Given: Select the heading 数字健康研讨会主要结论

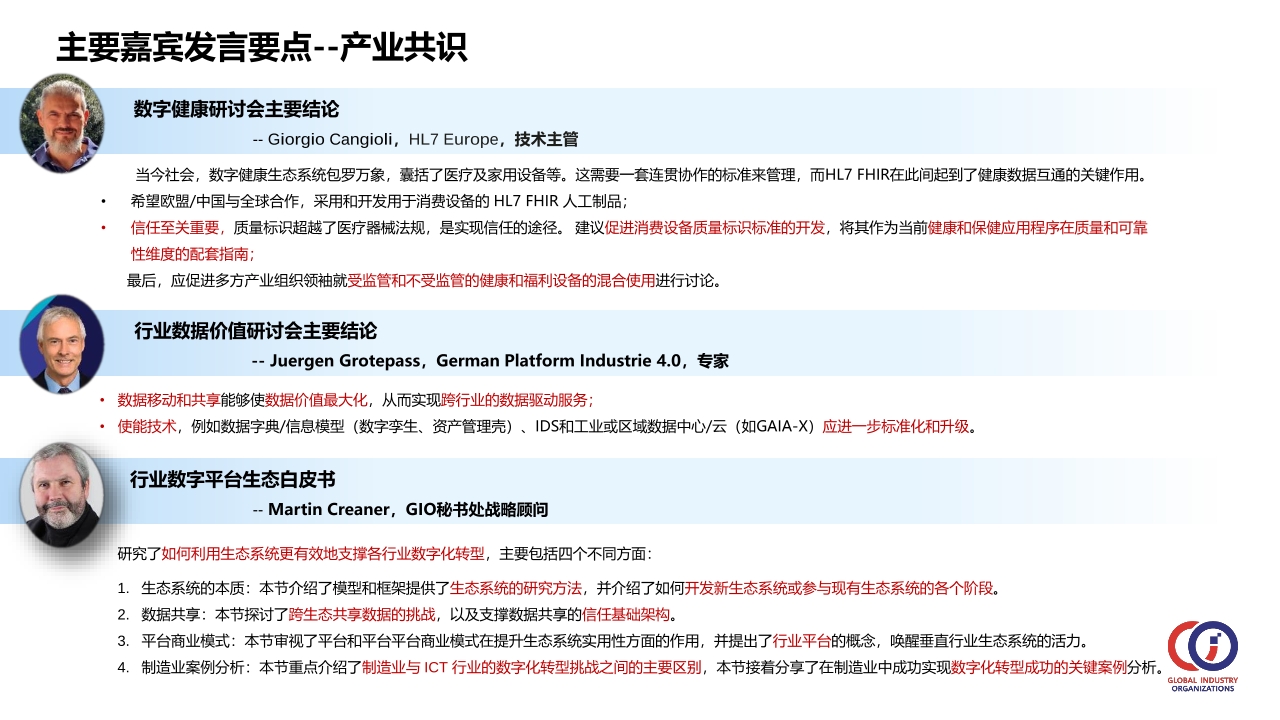Looking at the screenshot, I should pyautogui.click(x=236, y=109).
